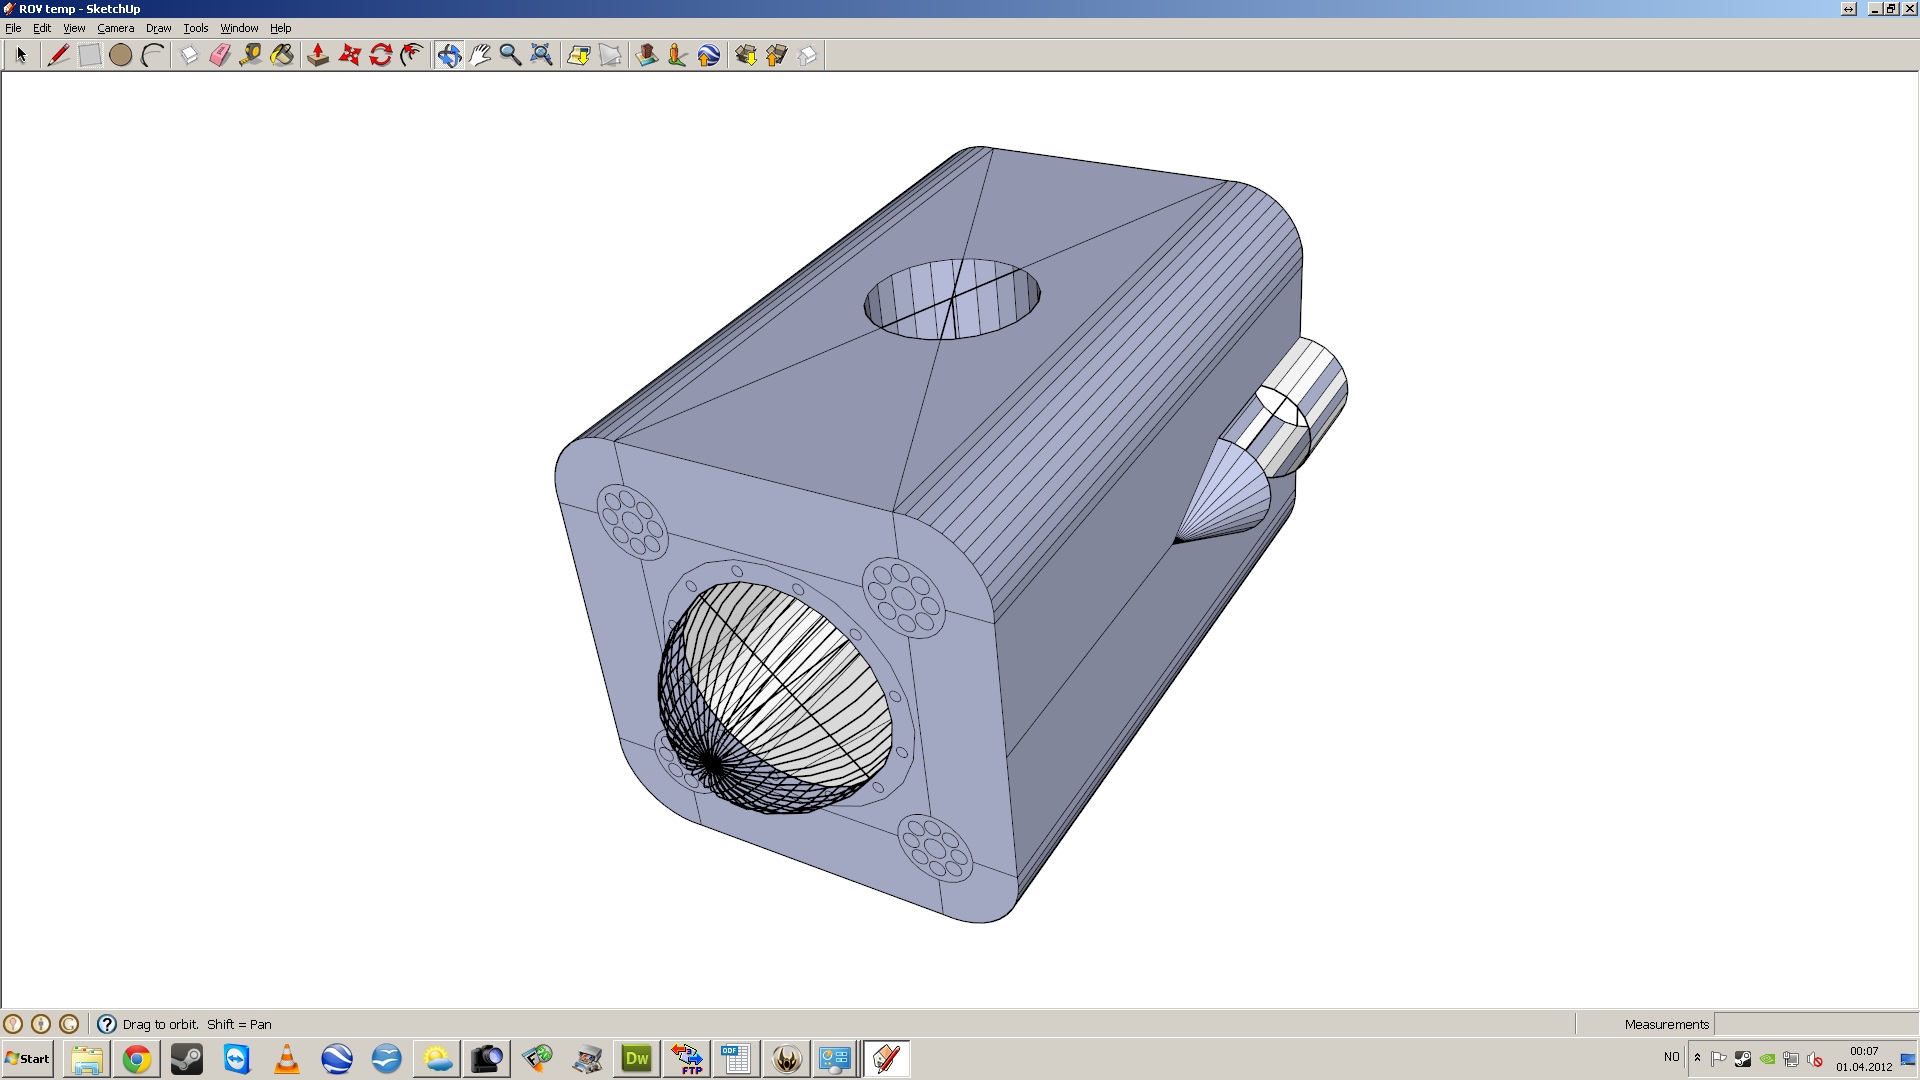Choose the Tape Measure tool
Image resolution: width=1920 pixels, height=1080 pixels.
click(251, 55)
